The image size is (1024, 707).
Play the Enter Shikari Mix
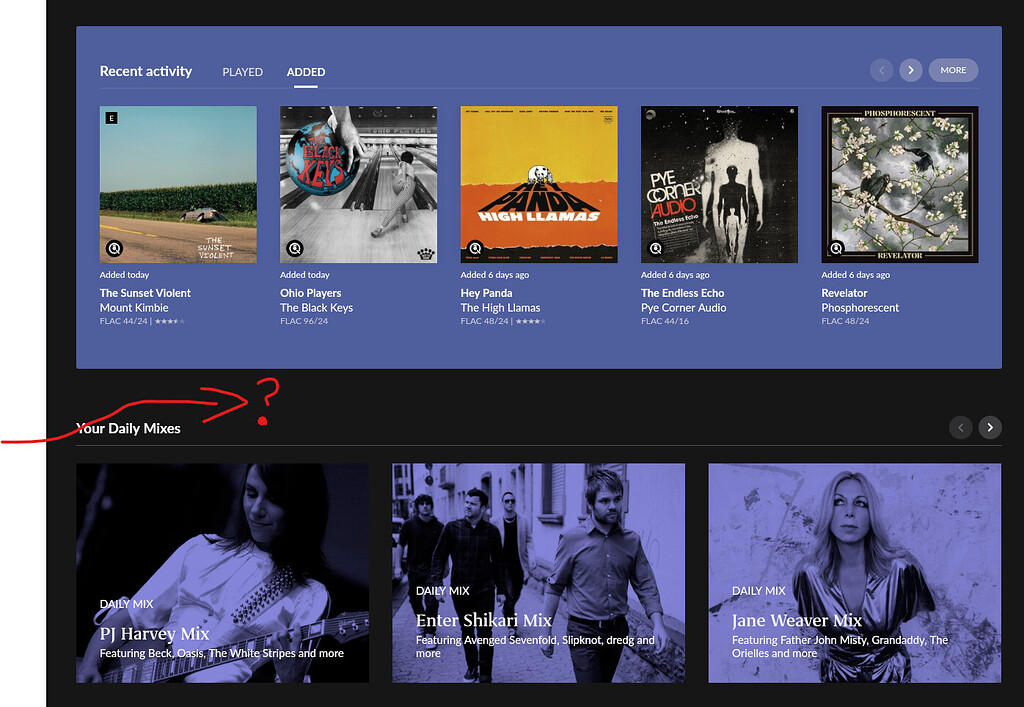pyautogui.click(x=538, y=573)
